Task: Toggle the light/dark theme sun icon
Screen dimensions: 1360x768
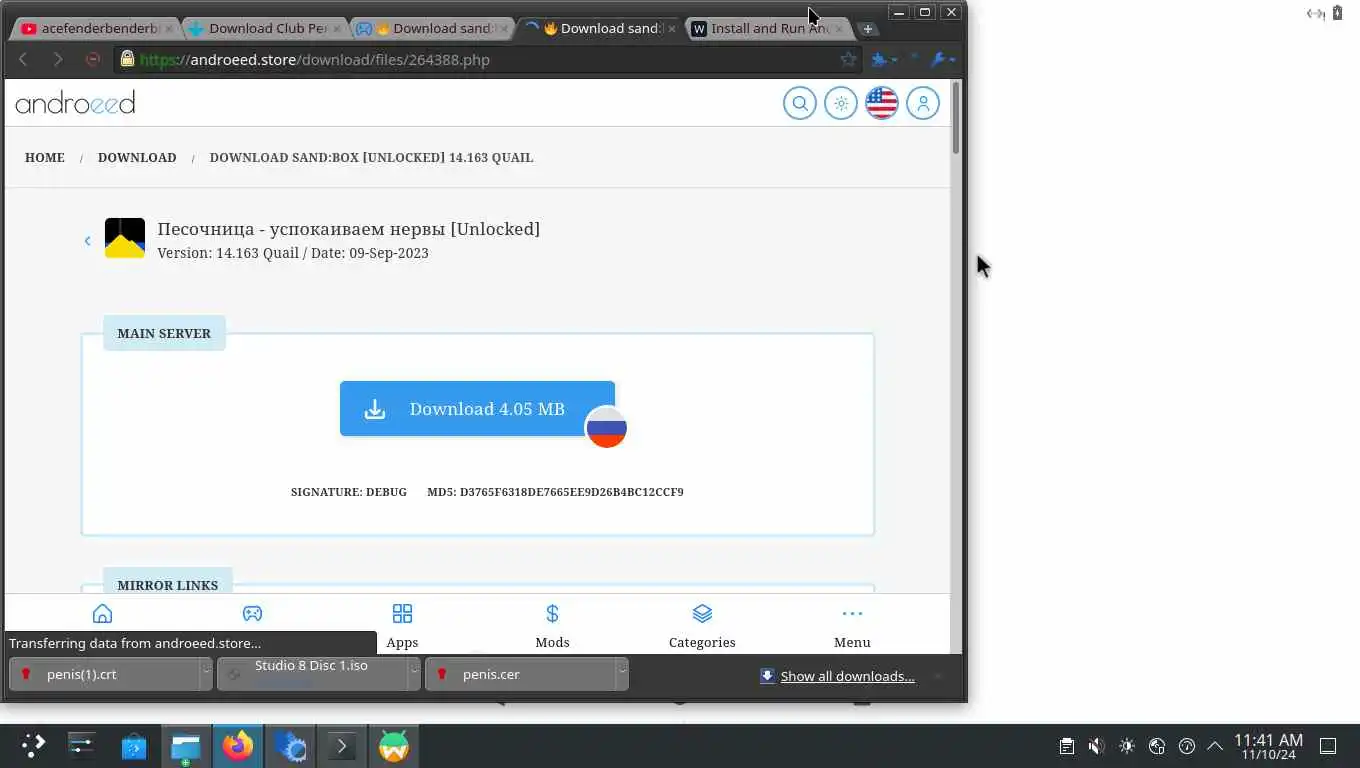Action: tap(841, 103)
